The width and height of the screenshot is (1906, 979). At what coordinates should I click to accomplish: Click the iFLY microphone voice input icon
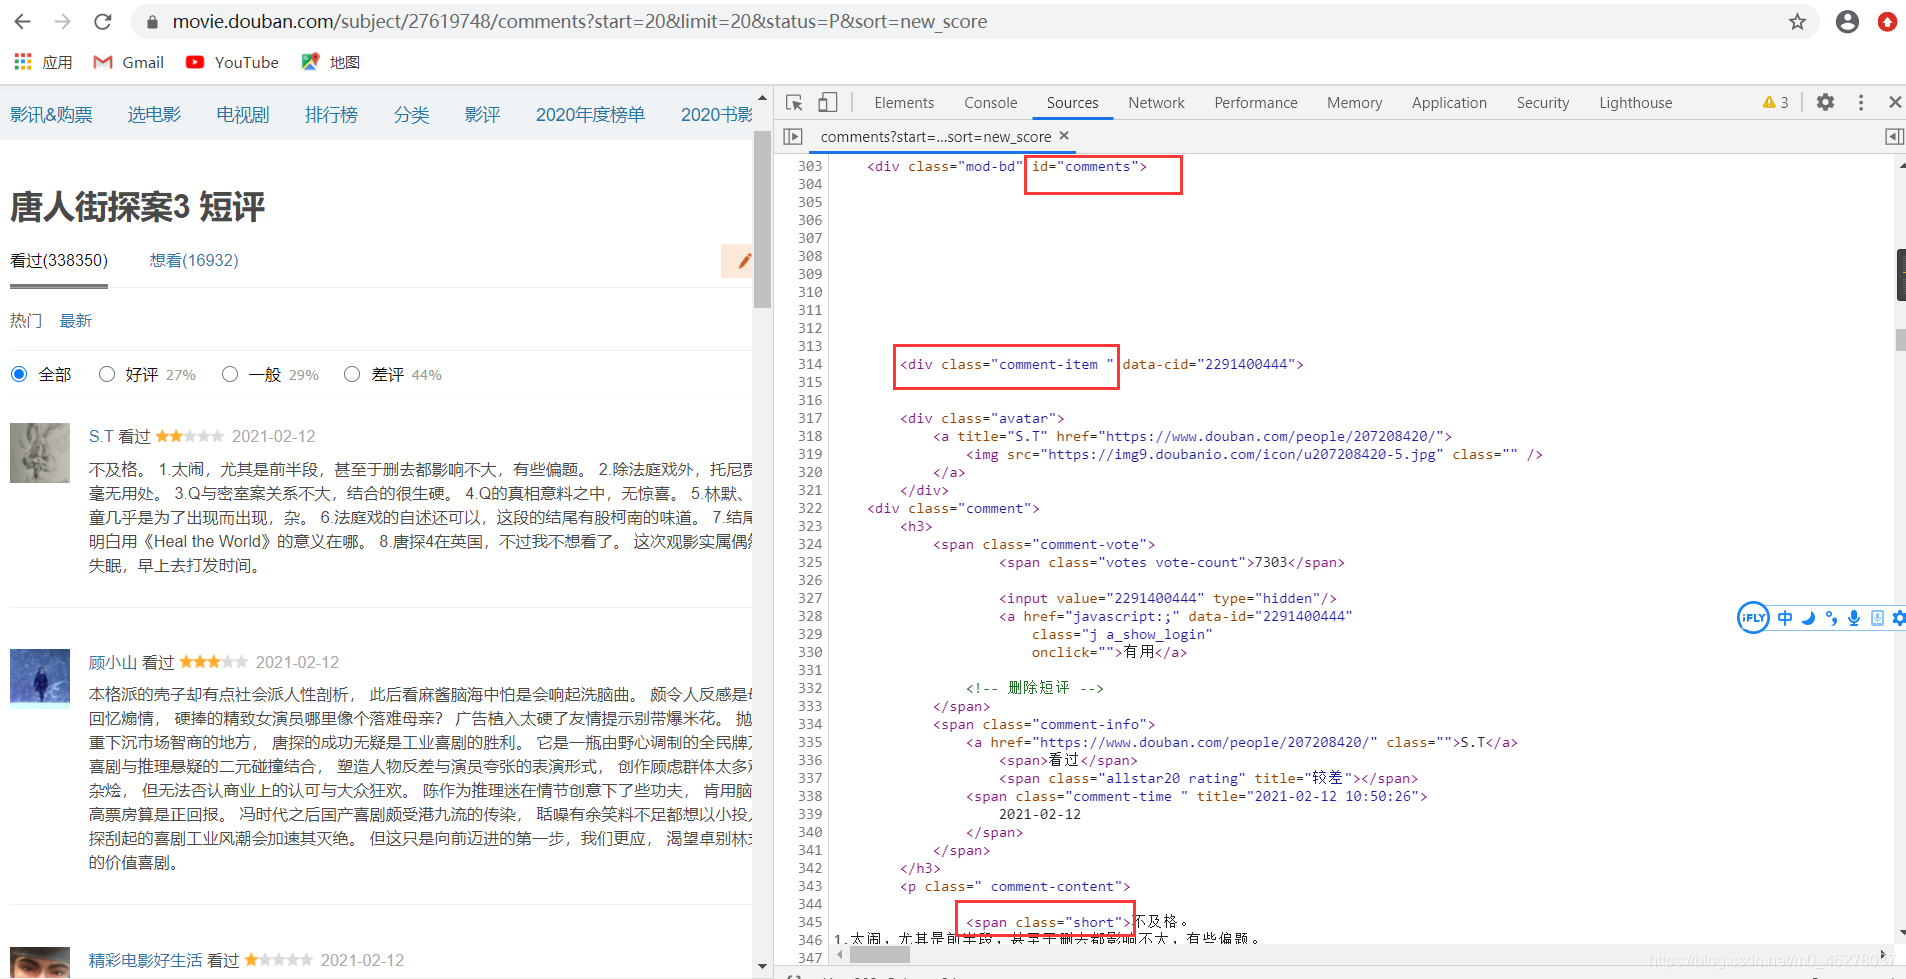pyautogui.click(x=1854, y=618)
